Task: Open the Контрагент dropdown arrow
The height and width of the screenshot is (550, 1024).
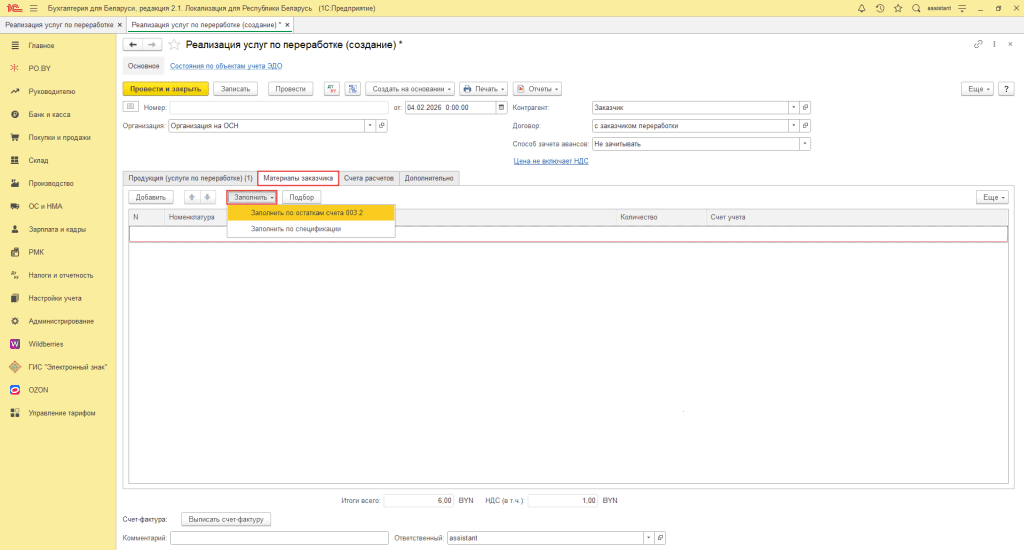Action: [x=794, y=107]
